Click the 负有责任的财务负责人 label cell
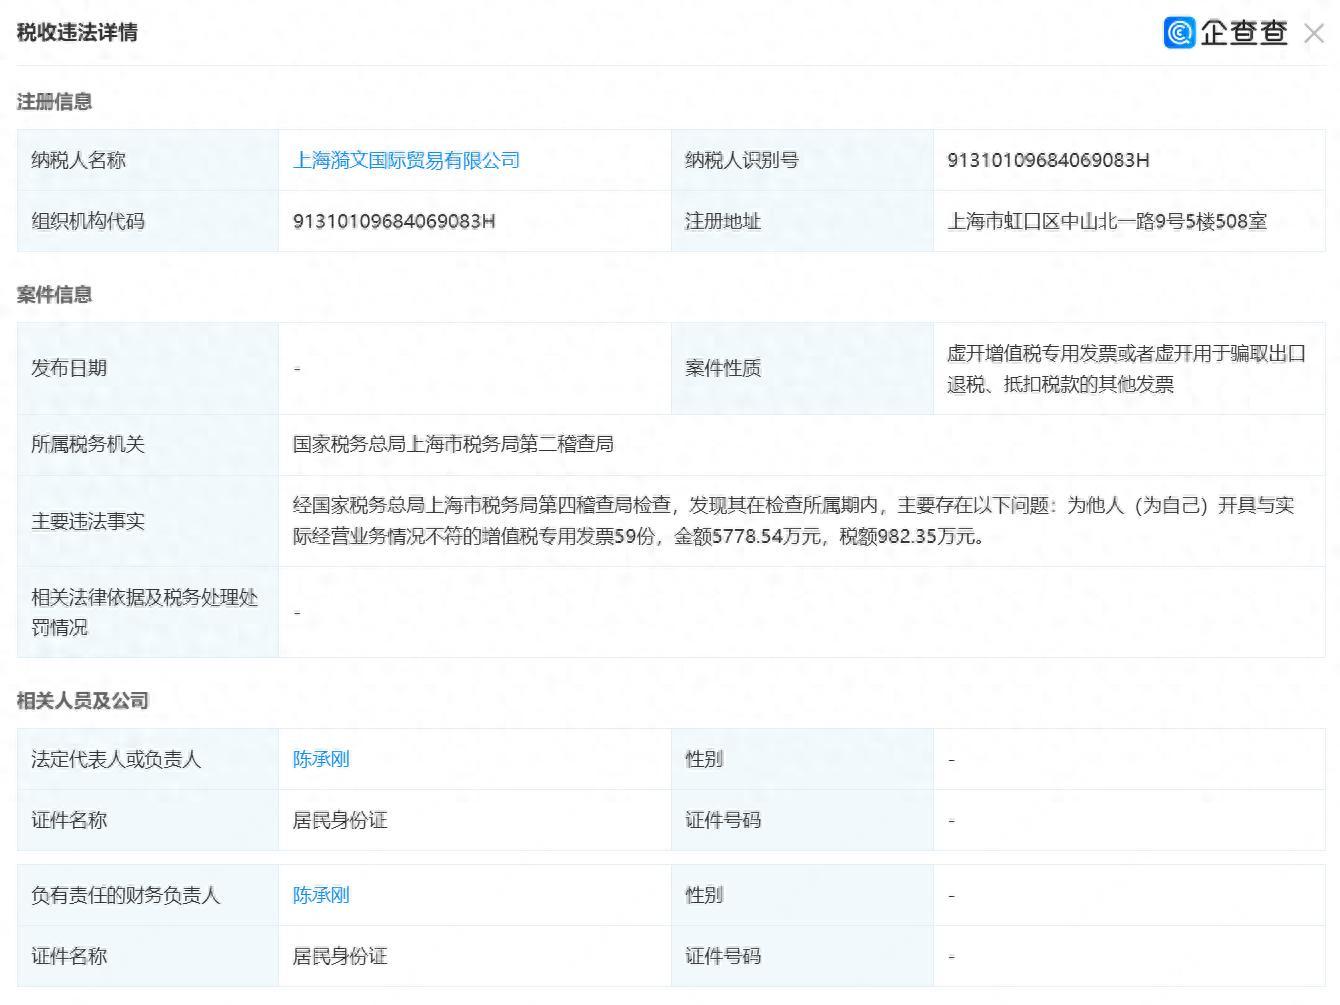Screen dimensions: 1340x1005 pos(148,895)
